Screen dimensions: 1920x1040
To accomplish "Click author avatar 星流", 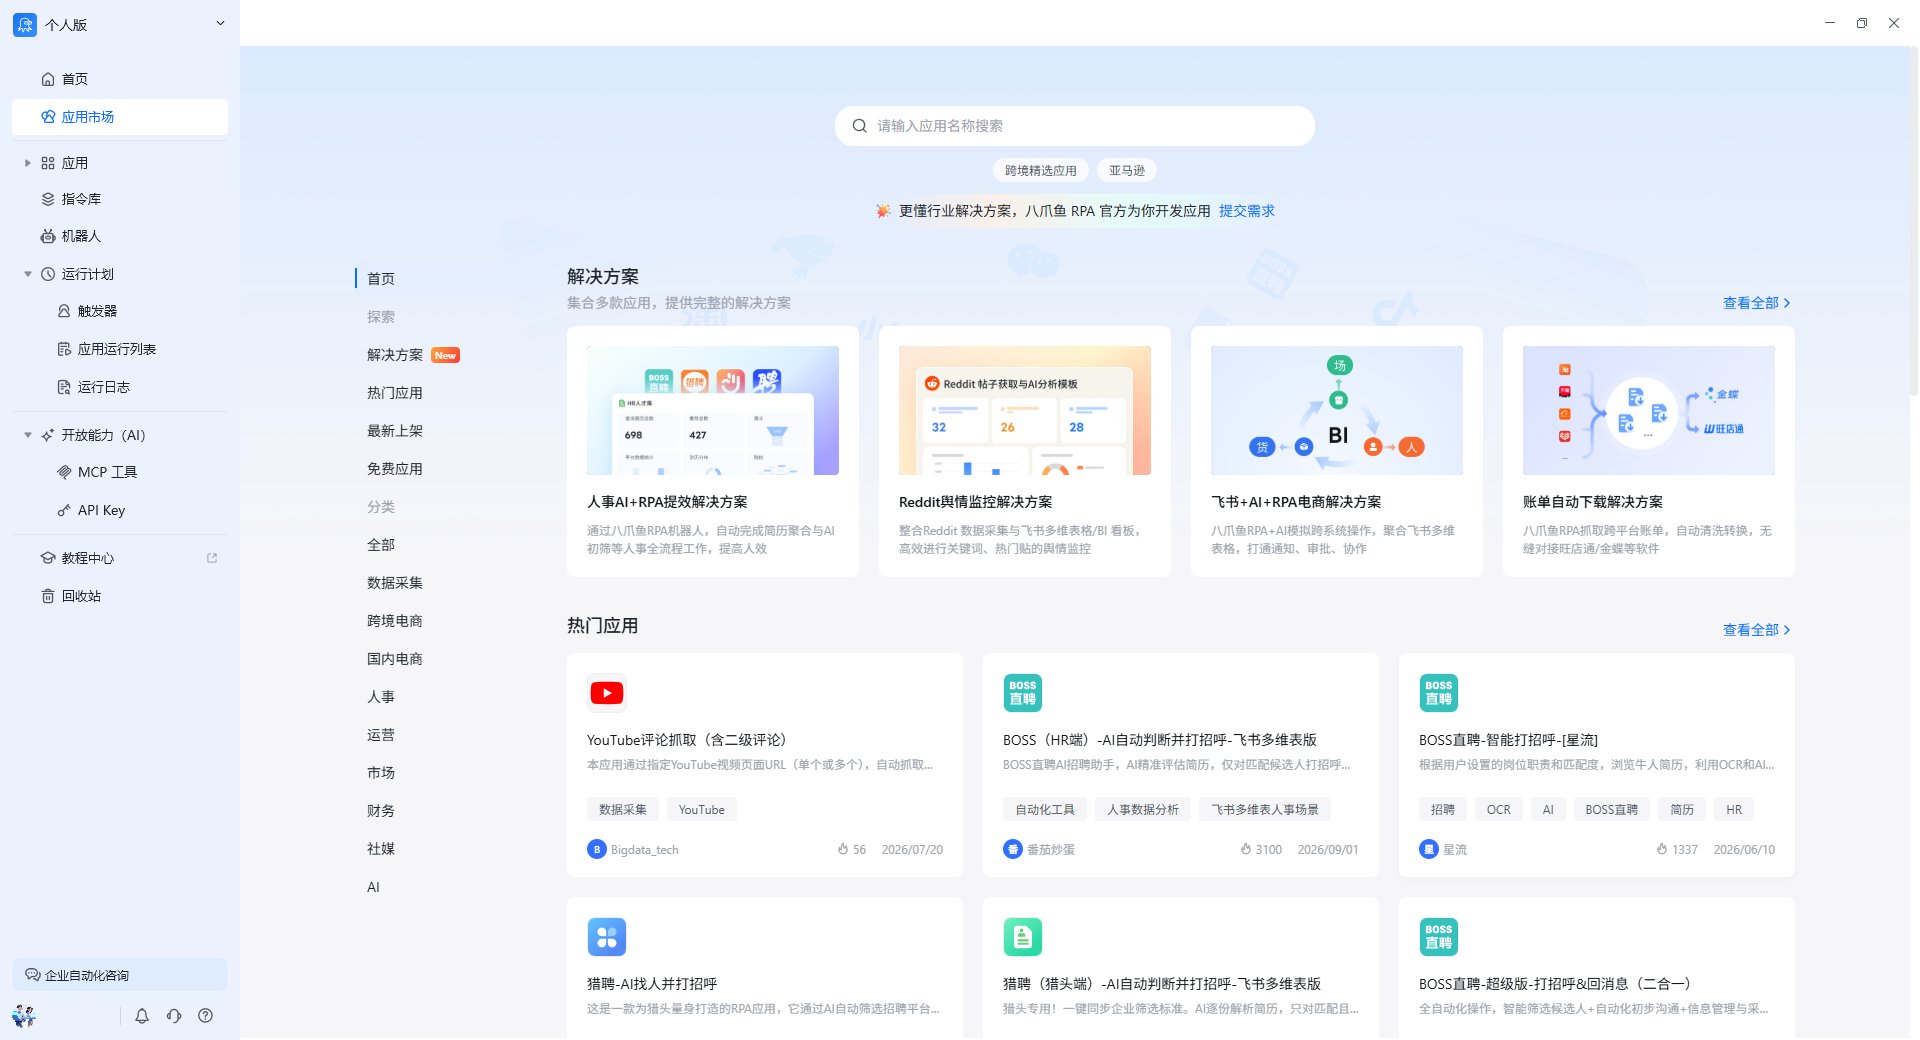I will [1429, 850].
